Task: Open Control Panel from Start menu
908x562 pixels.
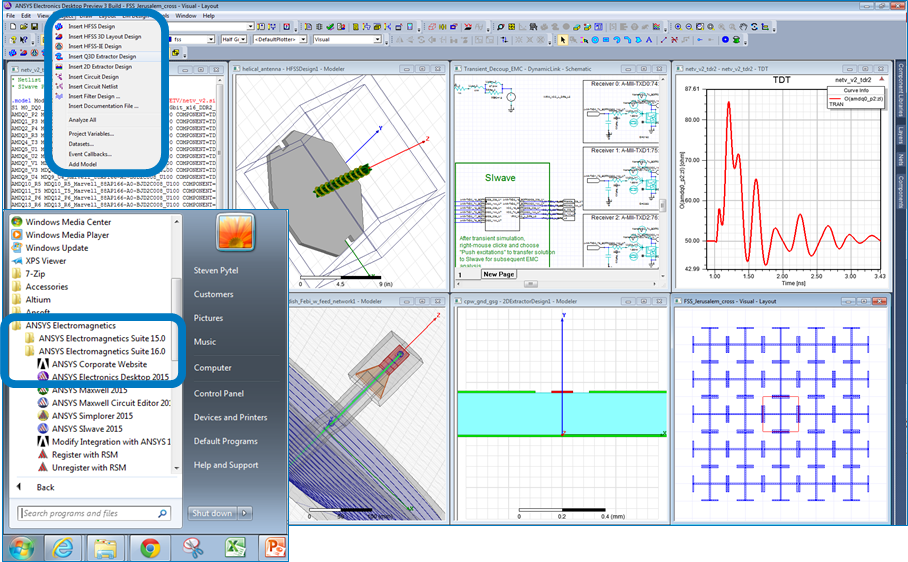Action: [218, 393]
